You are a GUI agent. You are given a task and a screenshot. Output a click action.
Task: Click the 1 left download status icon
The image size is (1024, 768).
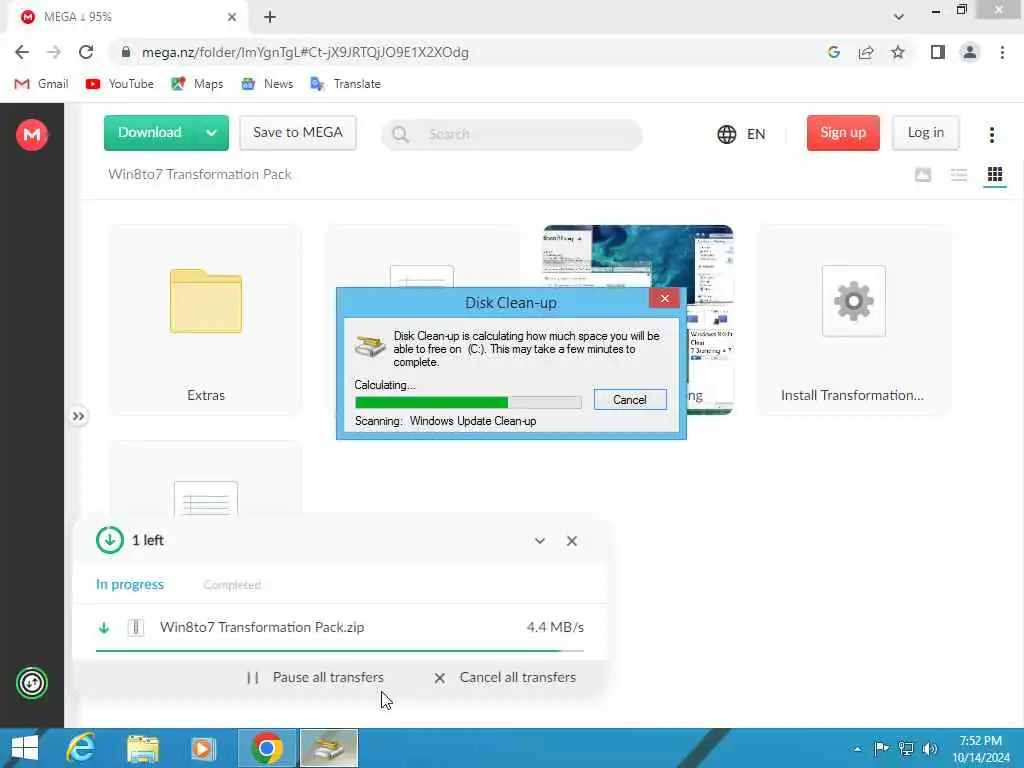[x=110, y=540]
